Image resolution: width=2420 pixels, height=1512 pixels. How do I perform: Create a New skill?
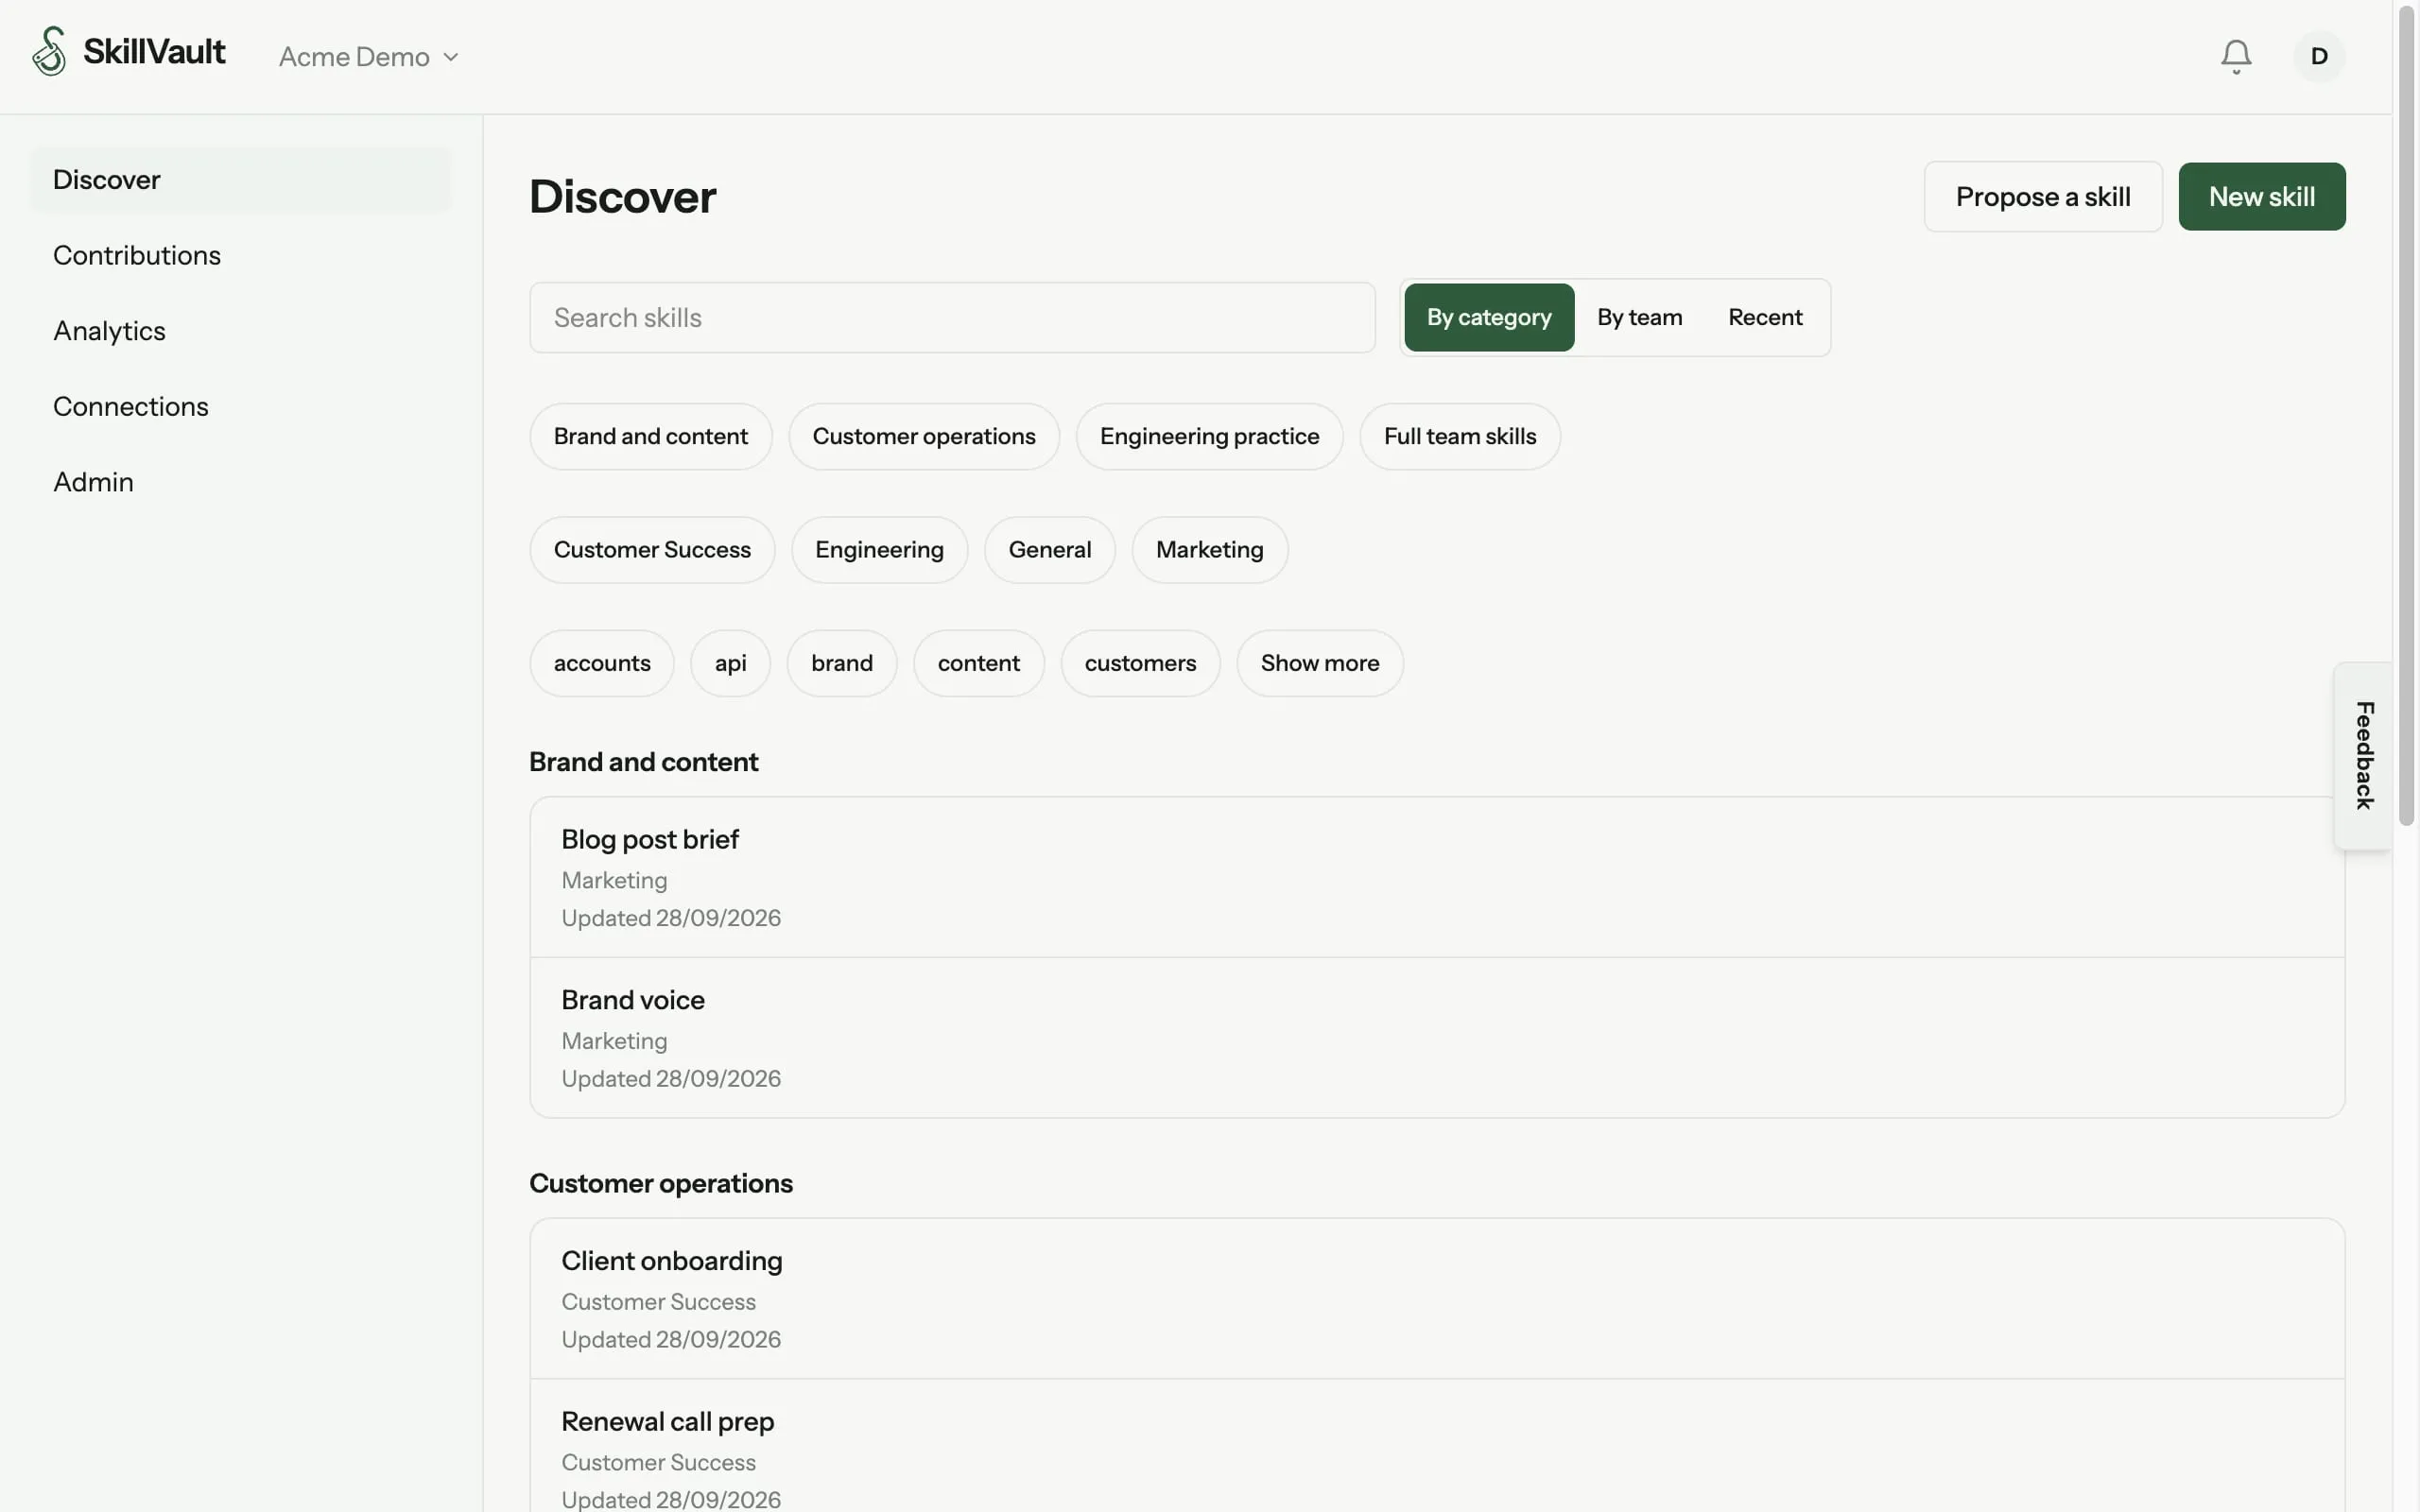(x=2261, y=197)
